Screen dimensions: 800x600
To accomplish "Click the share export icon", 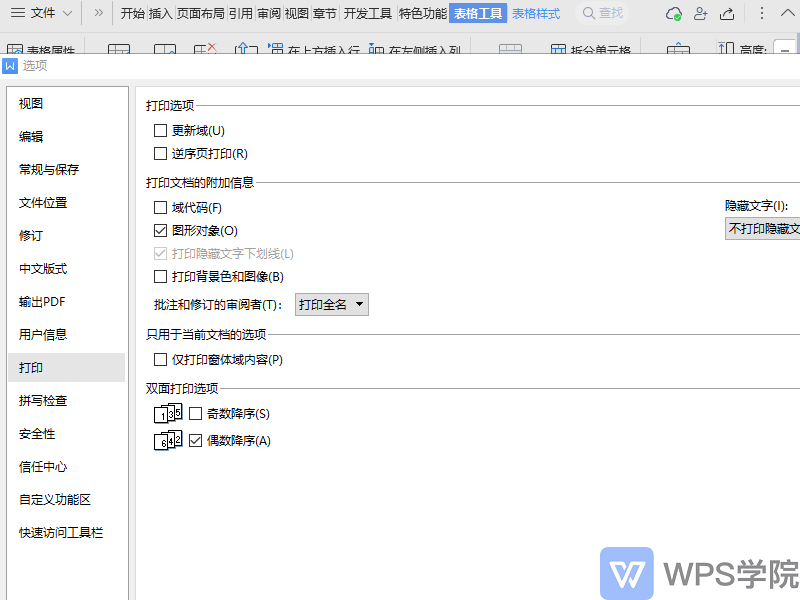I will 727,14.
